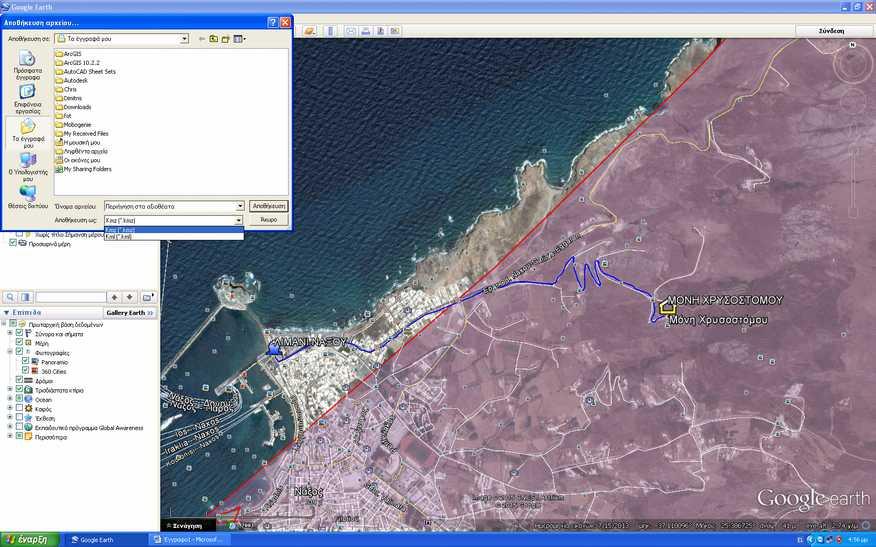Enable the Καιρός layer checkbox
Viewport: 876px width, 547px height.
click(x=19, y=408)
